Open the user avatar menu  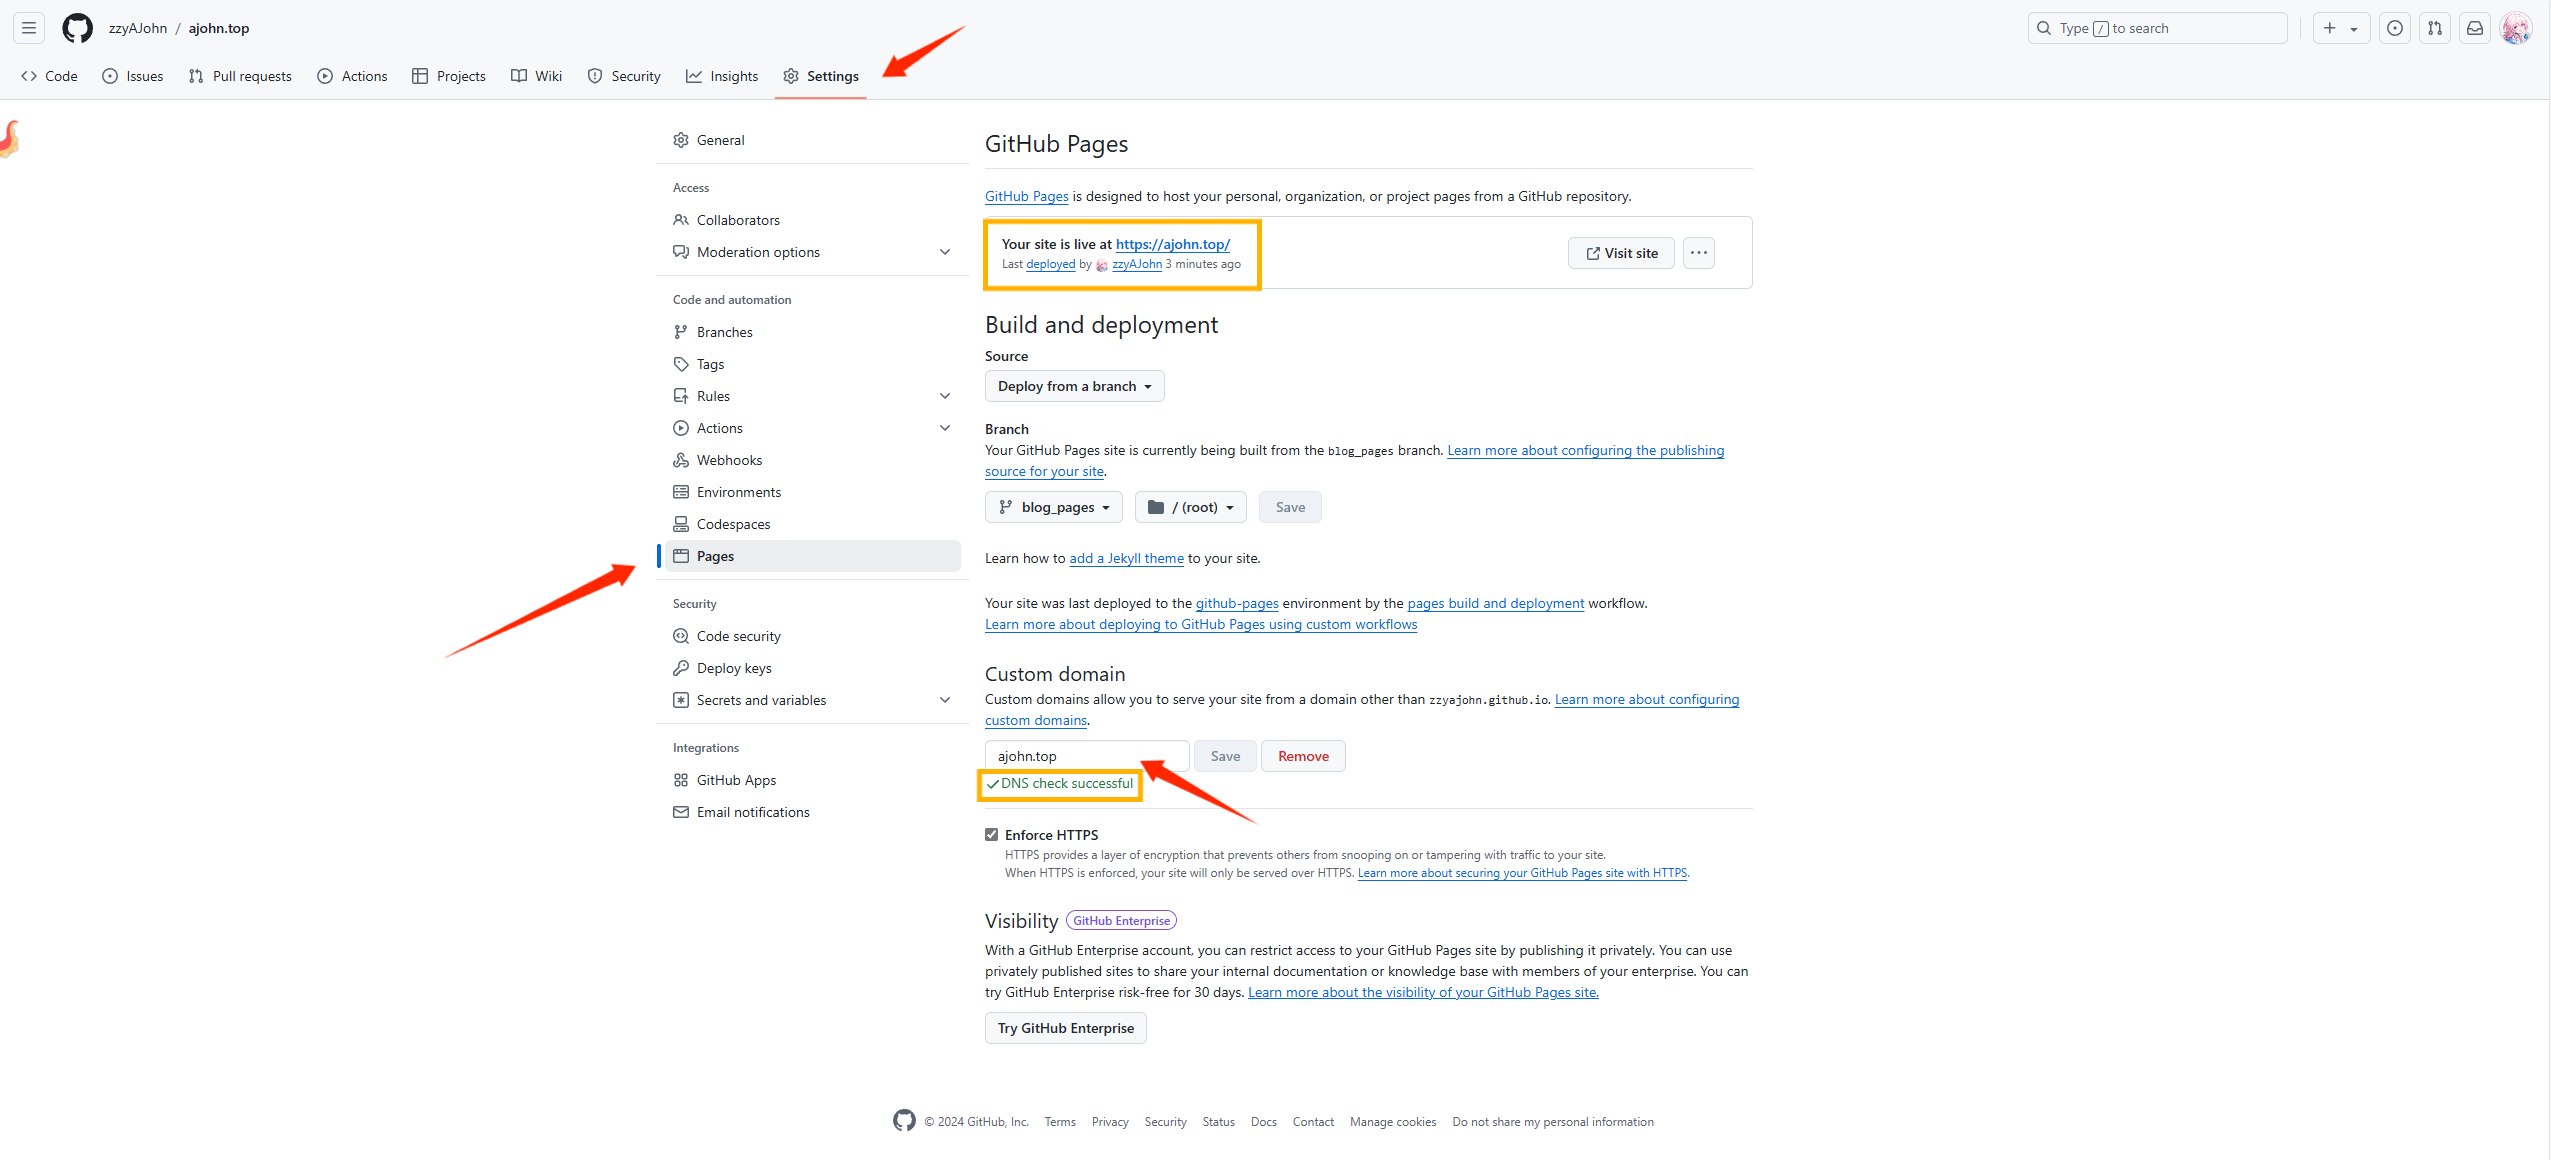click(x=2515, y=28)
